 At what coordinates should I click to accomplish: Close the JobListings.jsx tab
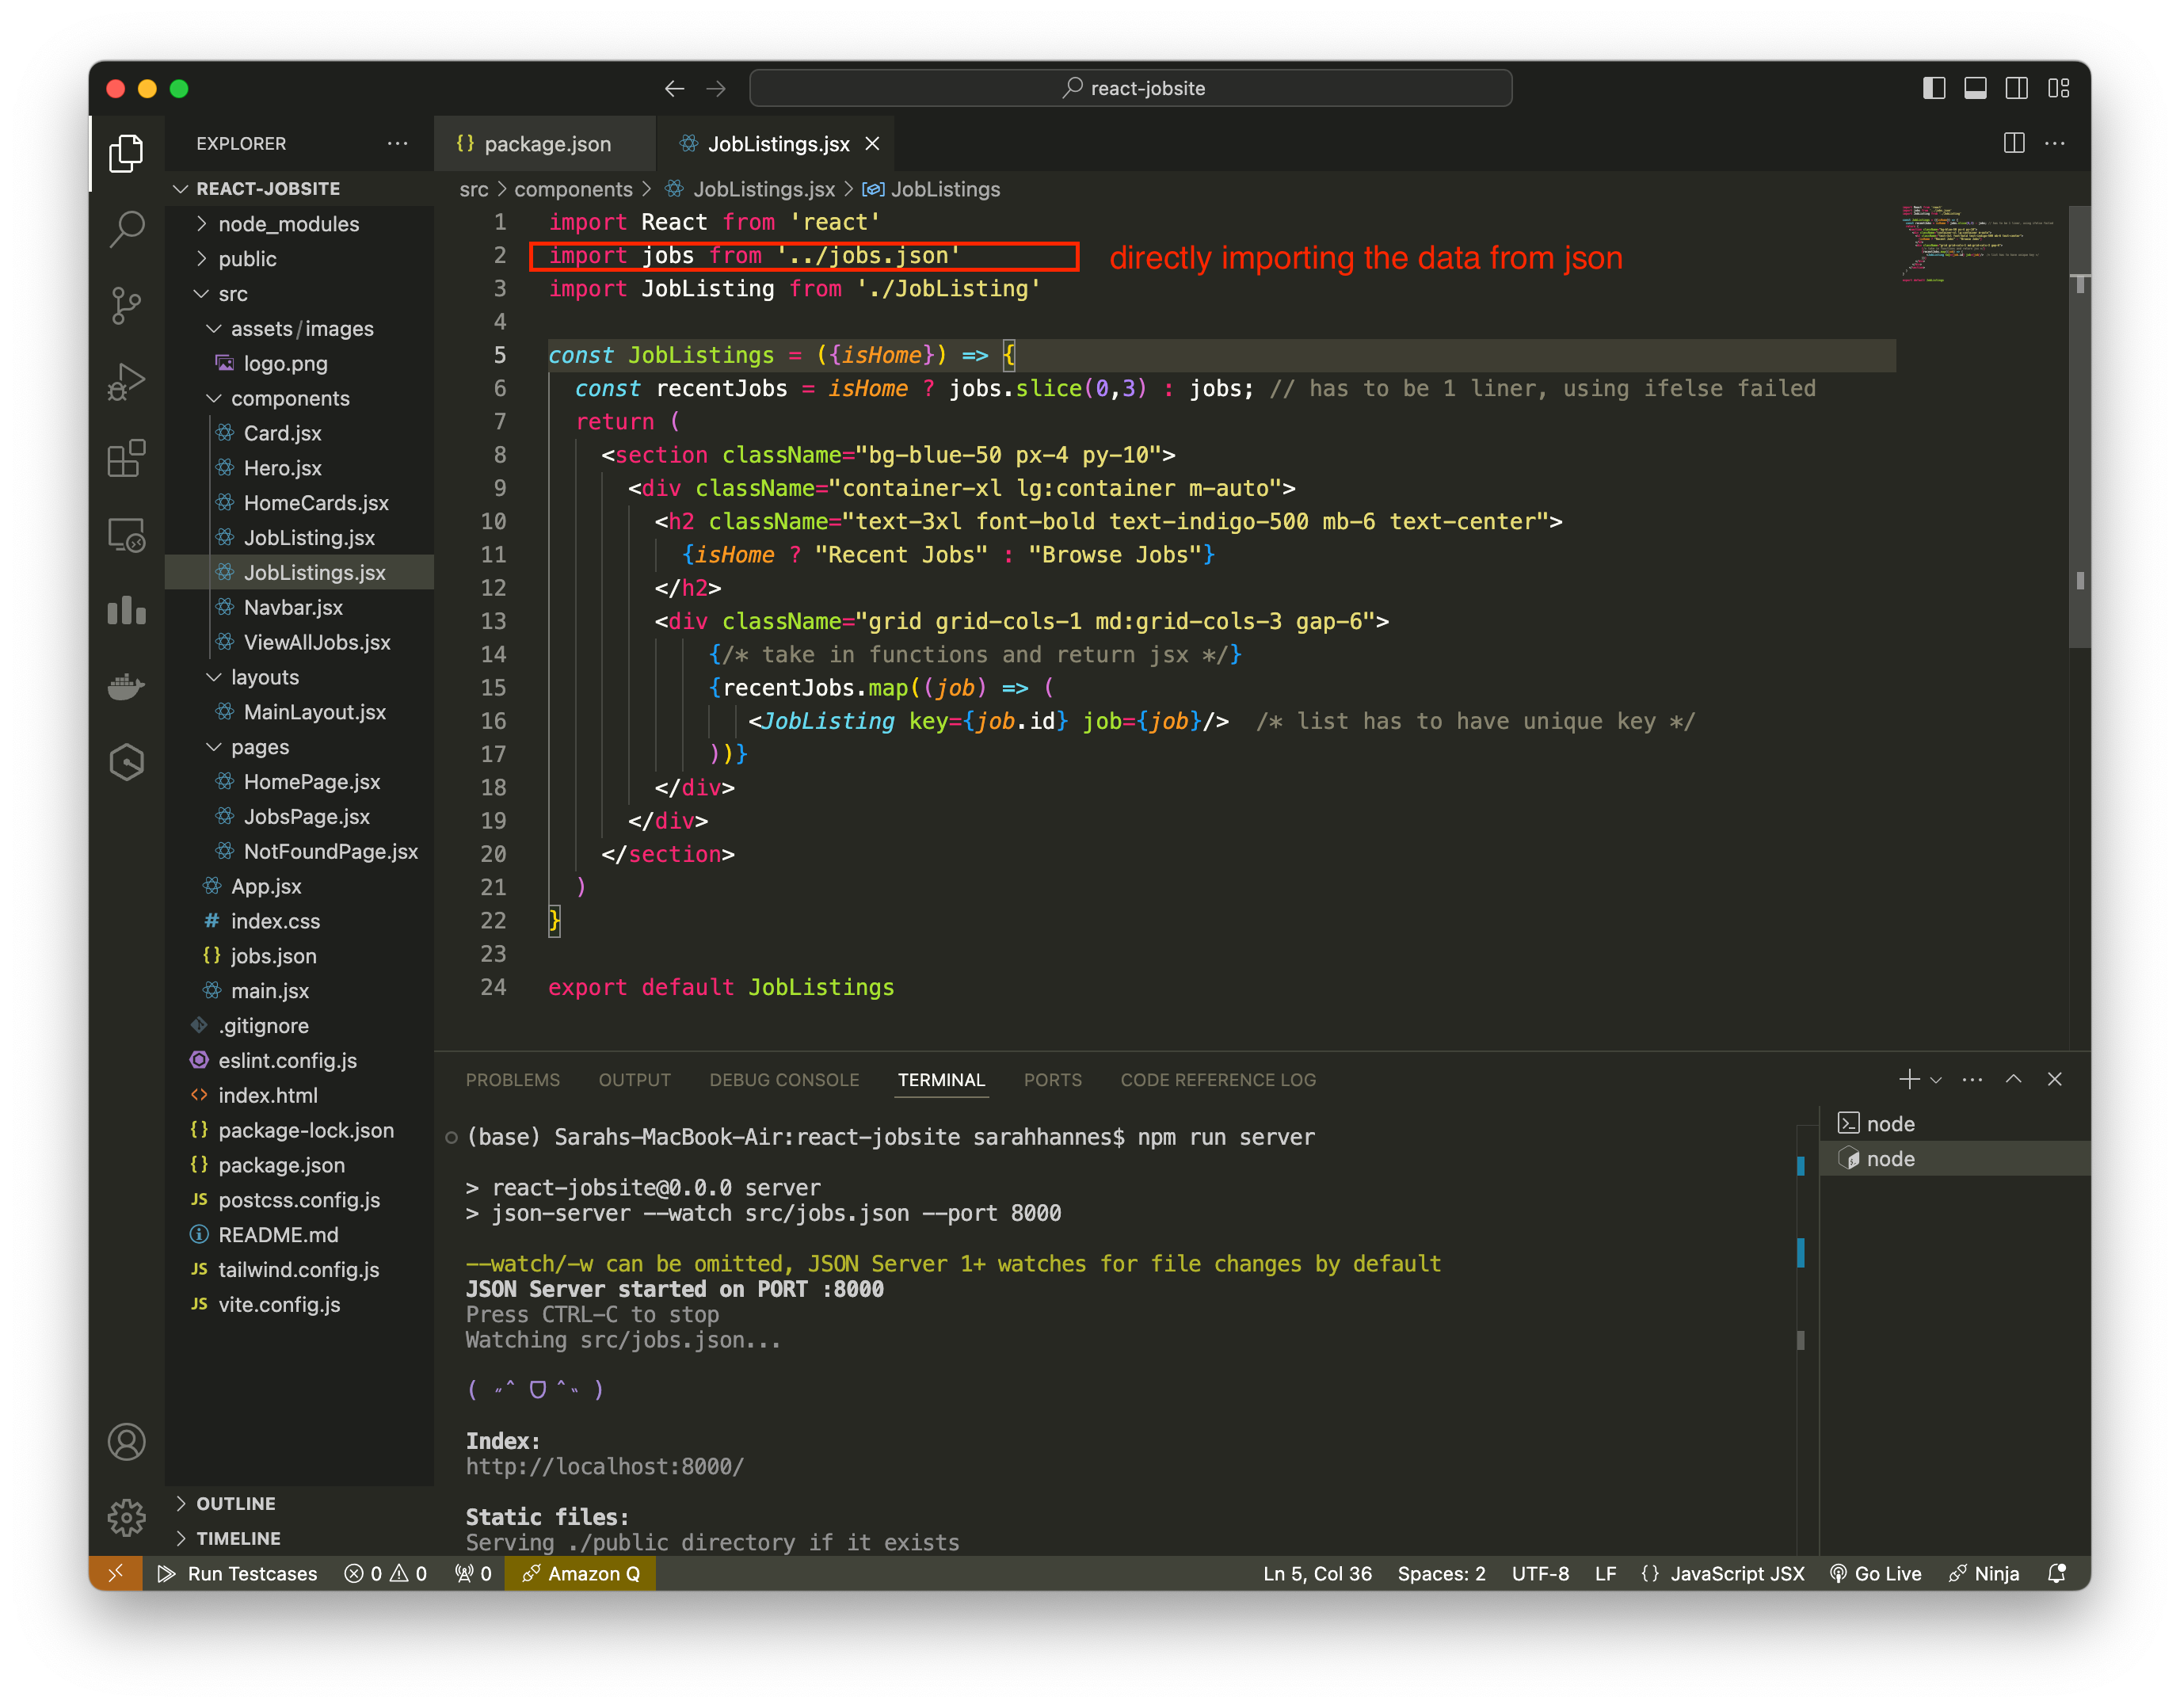pos(872,143)
